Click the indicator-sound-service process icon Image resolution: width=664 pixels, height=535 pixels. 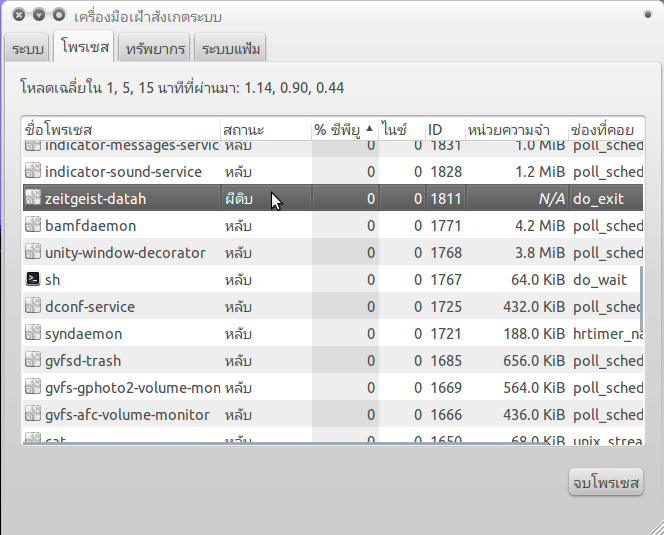(33, 172)
